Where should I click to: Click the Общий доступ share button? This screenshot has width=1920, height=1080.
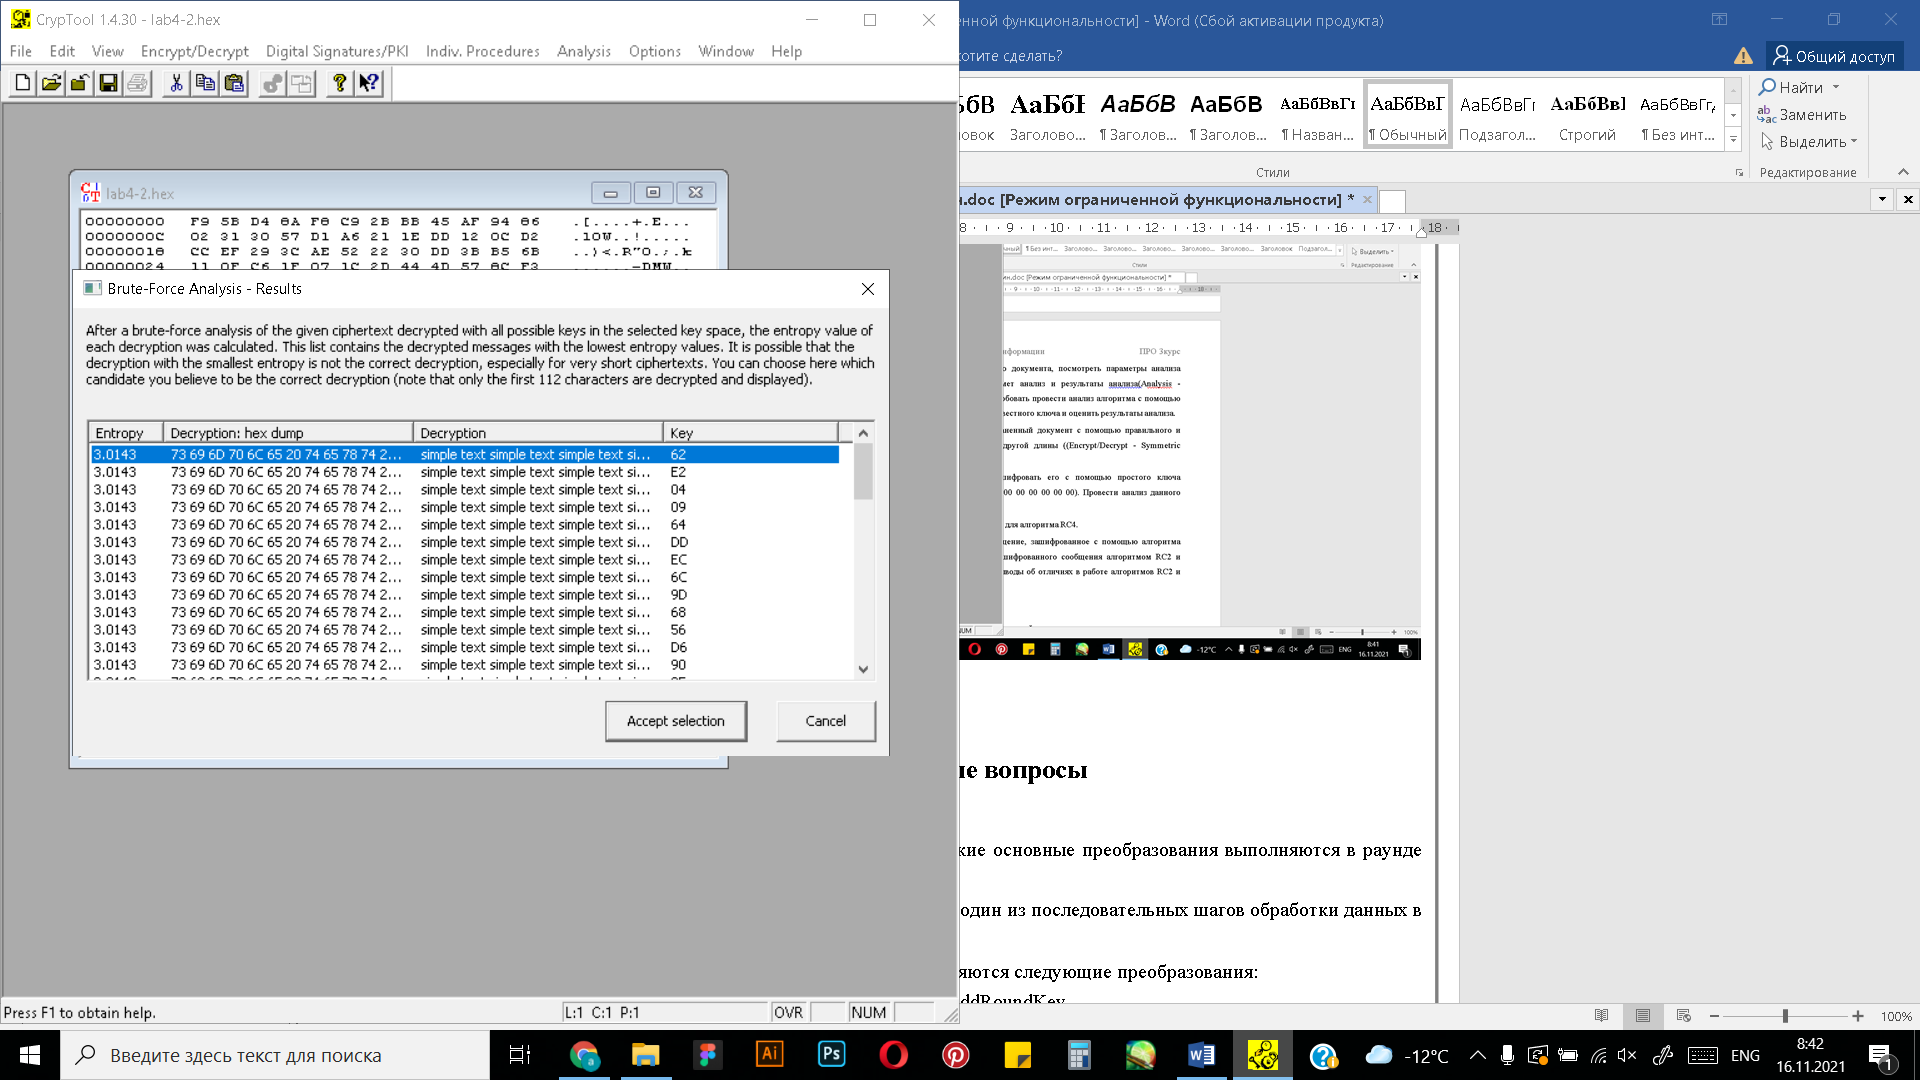(1835, 56)
